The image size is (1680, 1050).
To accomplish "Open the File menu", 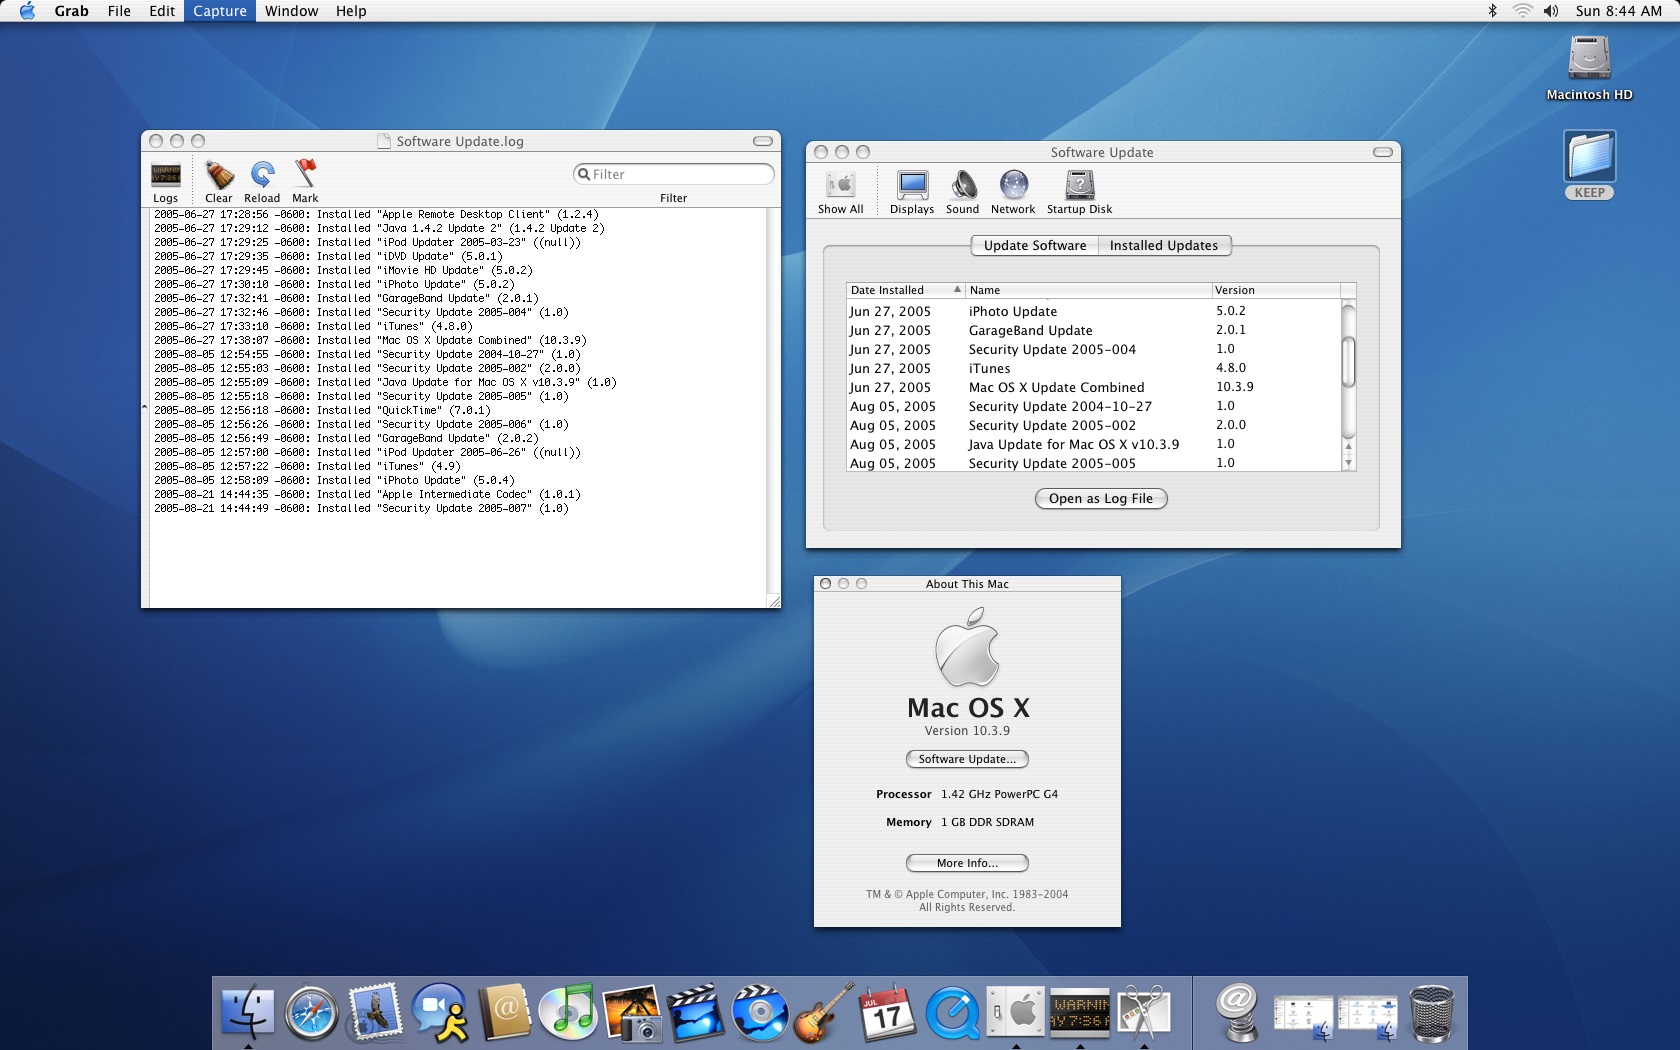I will pos(119,11).
